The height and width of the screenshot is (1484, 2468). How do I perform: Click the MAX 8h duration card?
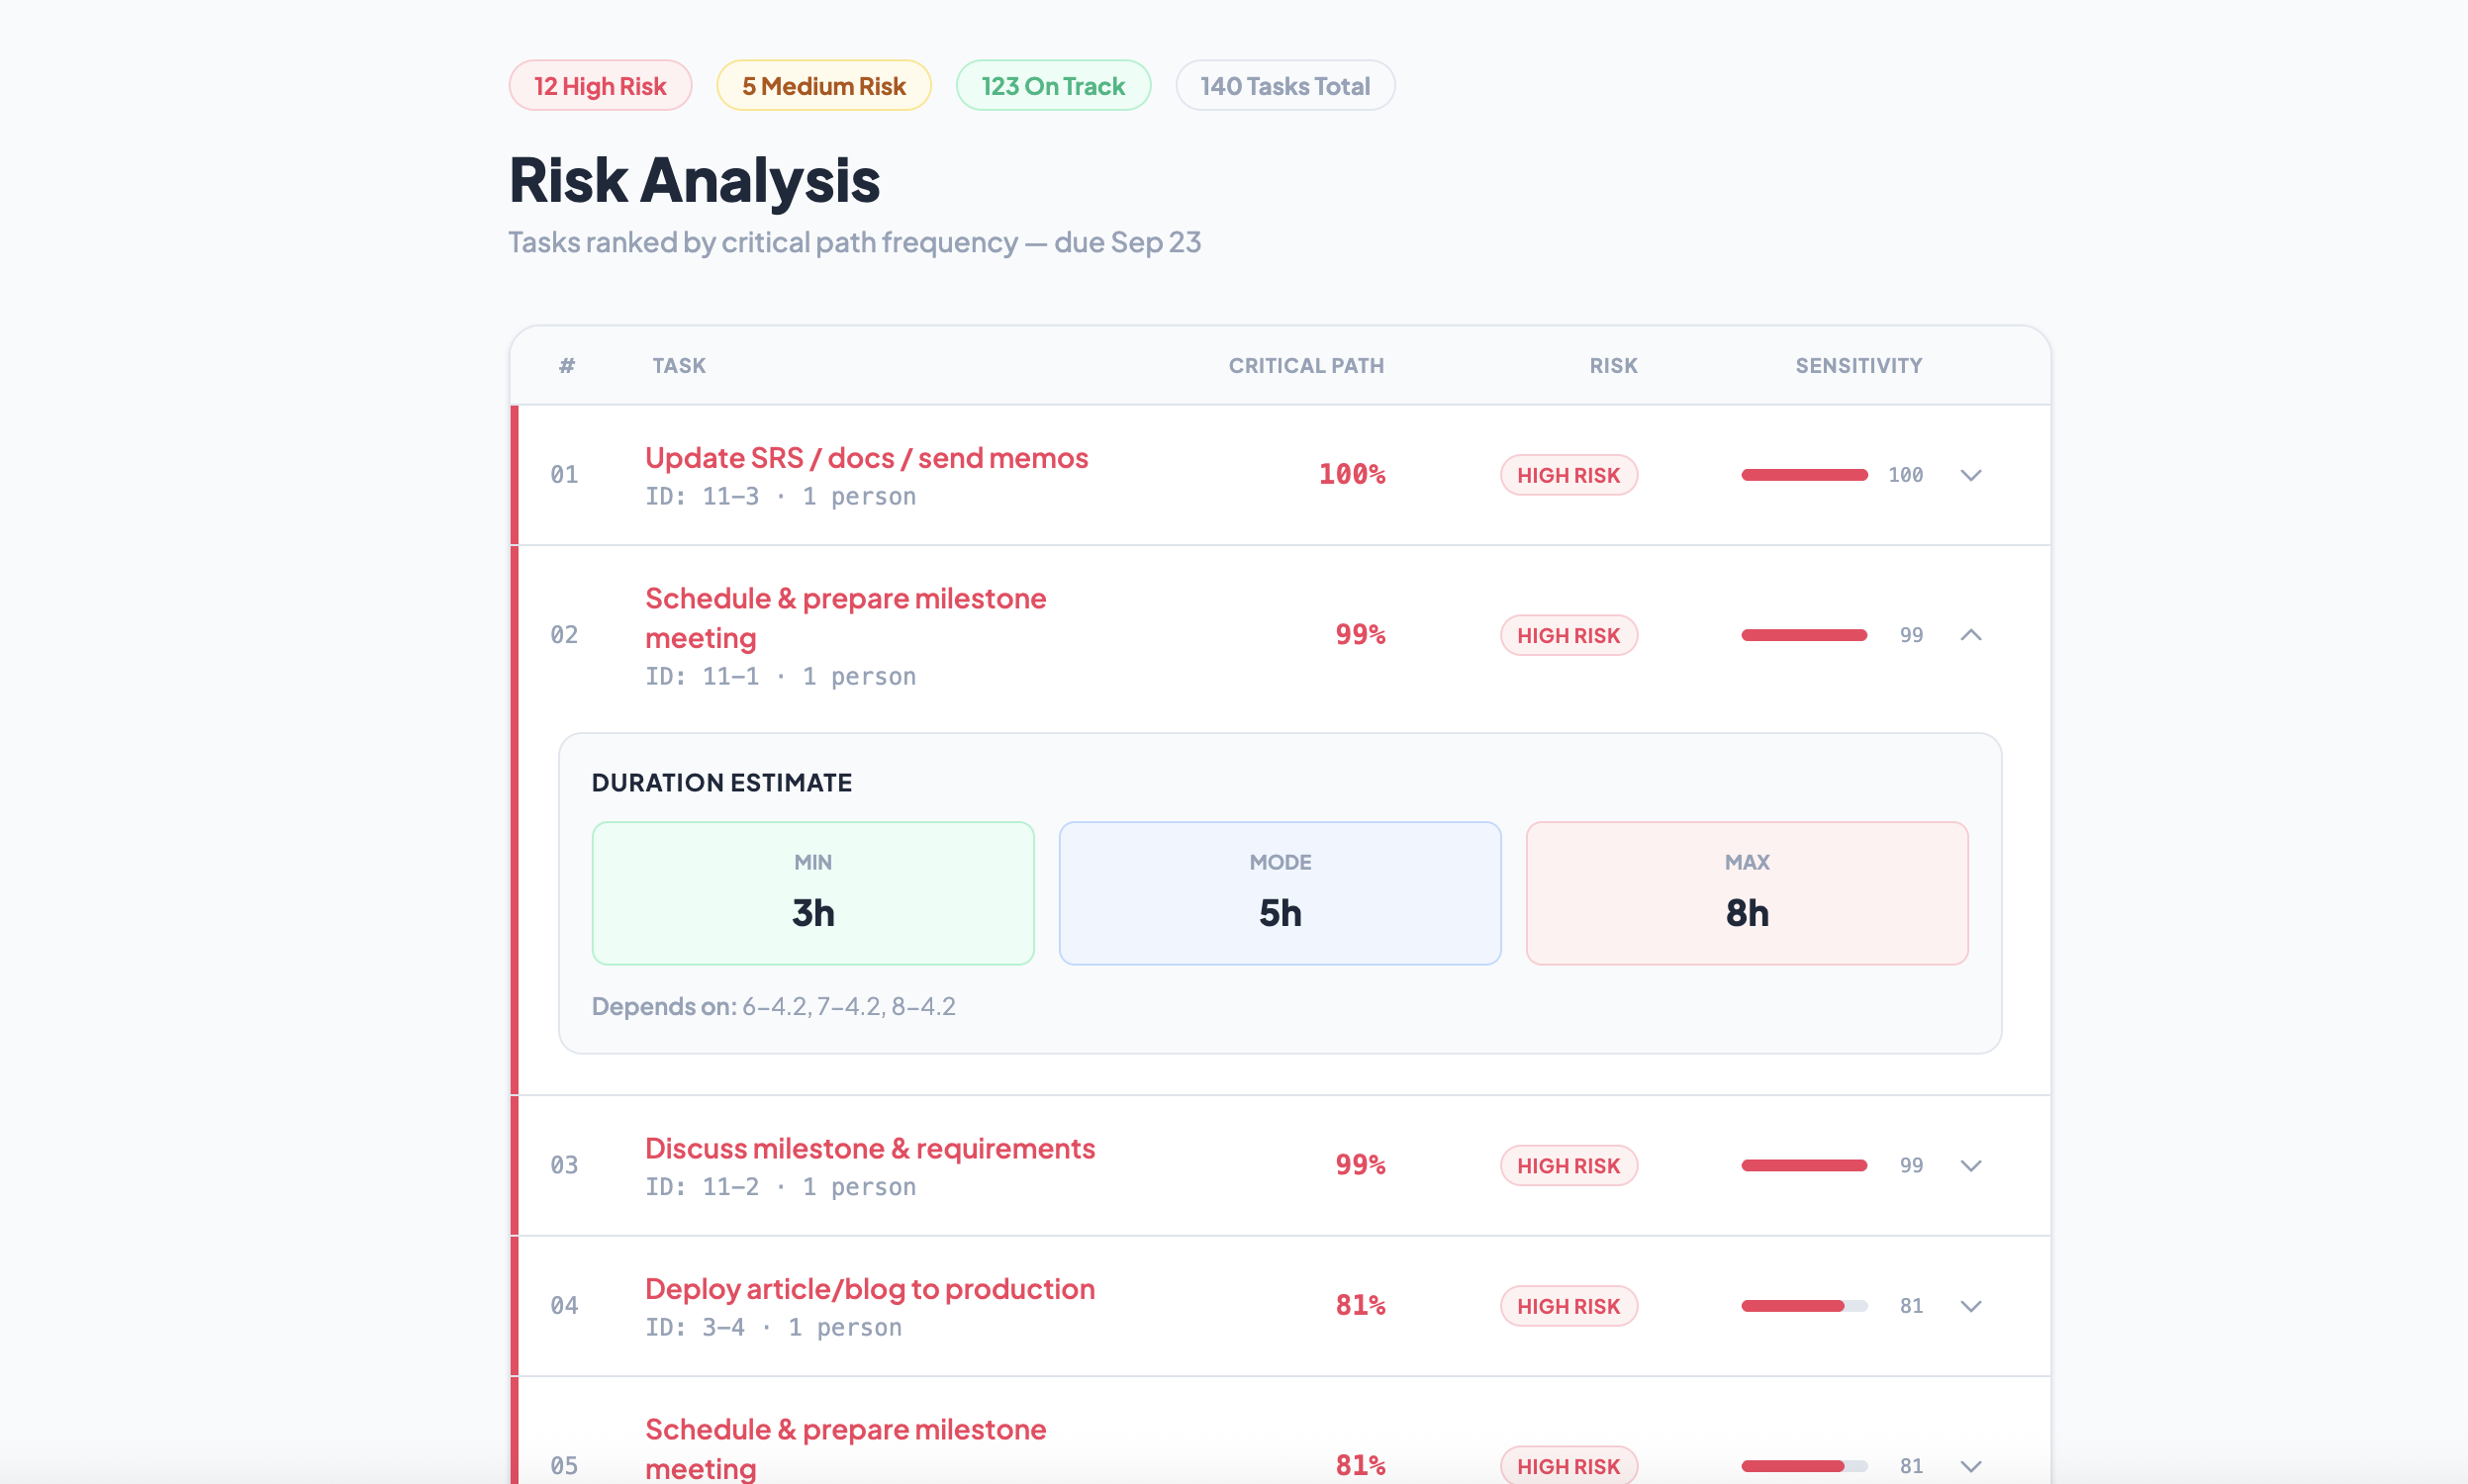point(1746,893)
